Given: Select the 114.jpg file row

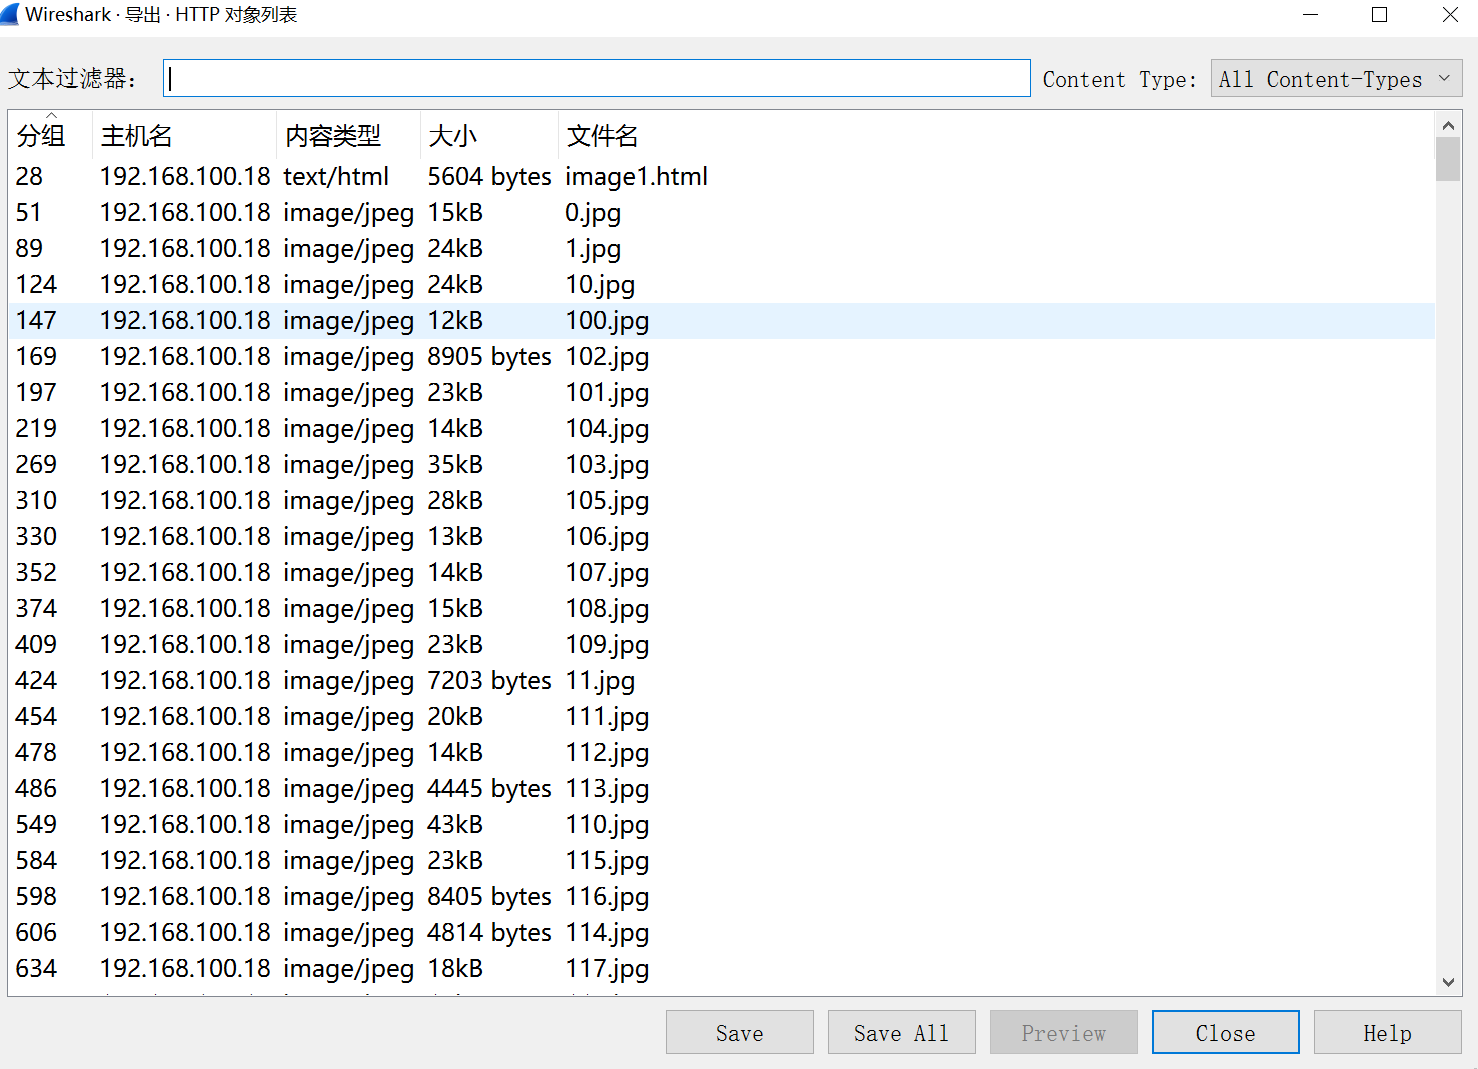Looking at the screenshot, I should click(722, 932).
